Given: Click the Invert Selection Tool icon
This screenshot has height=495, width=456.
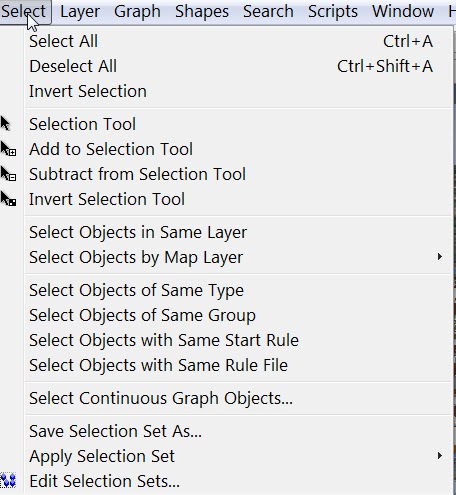Looking at the screenshot, I should tap(8, 198).
